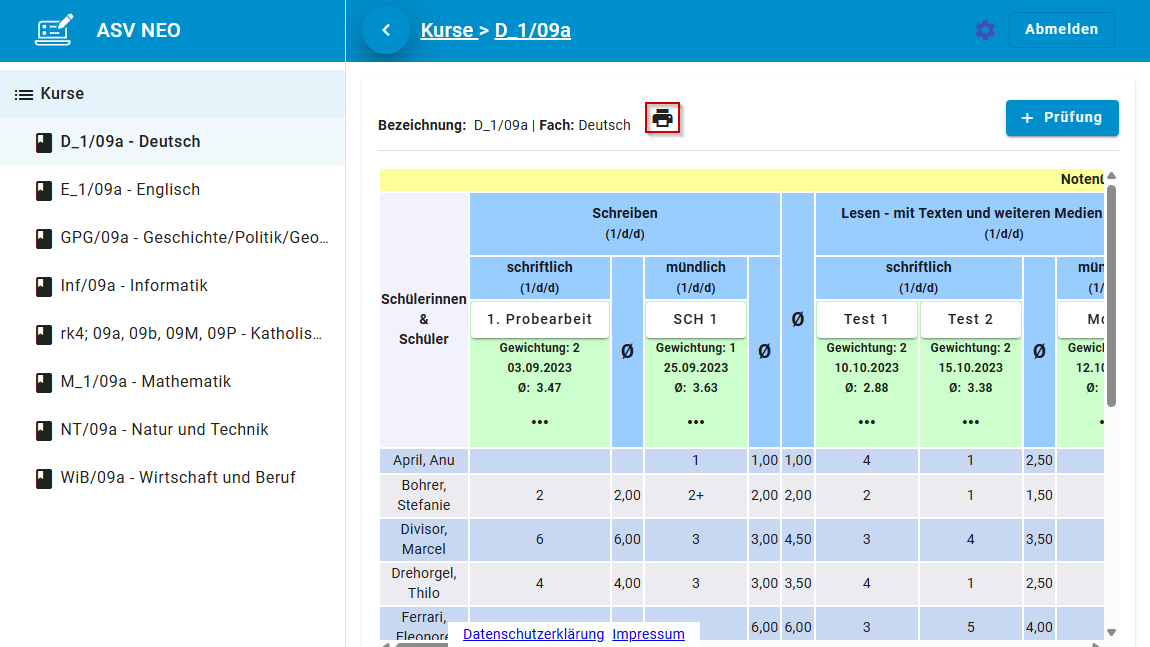Click the course icon beside Inf/09a Informatik
Image resolution: width=1150 pixels, height=647 pixels.
point(43,285)
